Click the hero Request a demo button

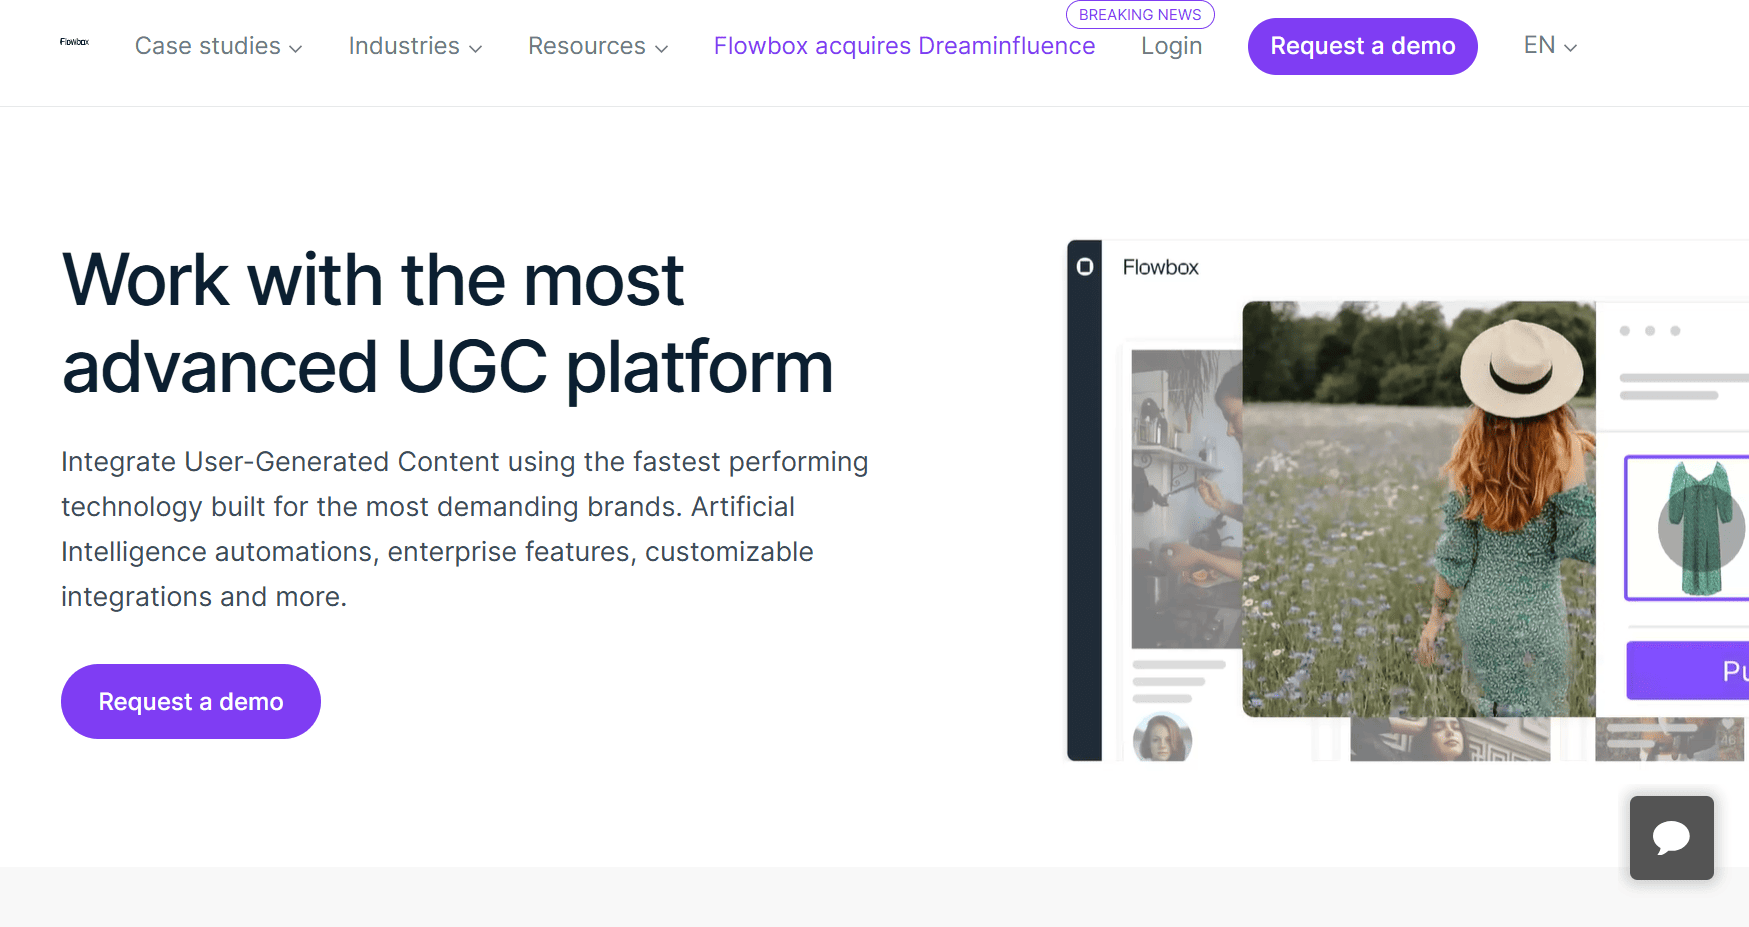191,702
